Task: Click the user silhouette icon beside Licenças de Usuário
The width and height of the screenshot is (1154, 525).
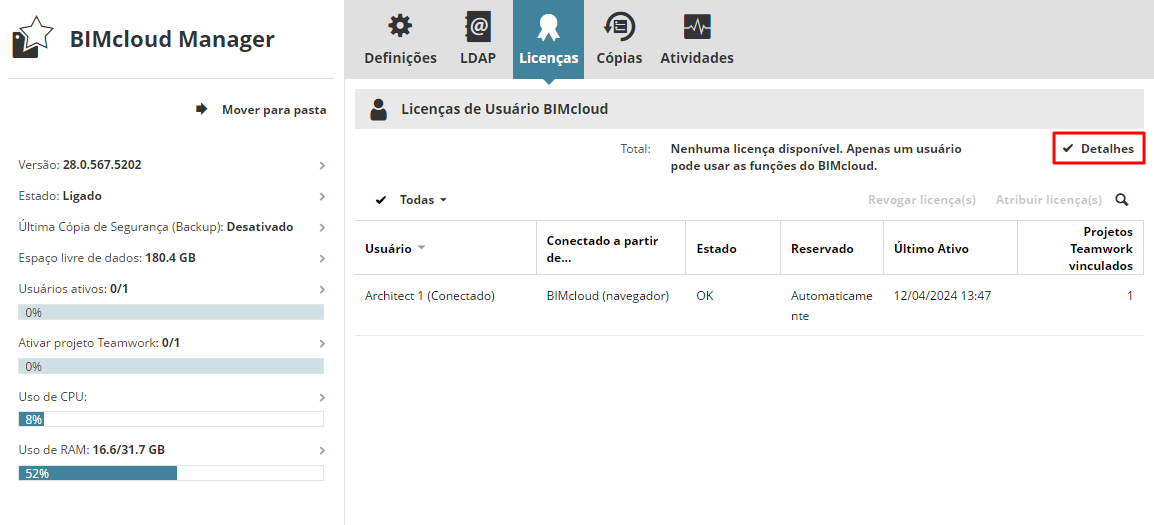Action: [378, 109]
